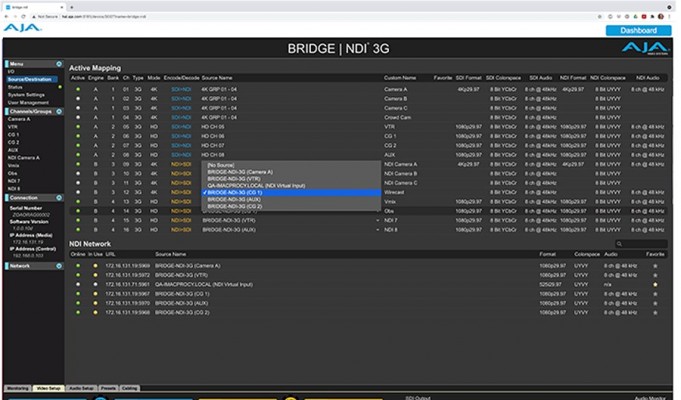Viewport: 681px width, 400px height.
Task: Open source dropdown arrow for NDI 8 row
Action: [377, 230]
